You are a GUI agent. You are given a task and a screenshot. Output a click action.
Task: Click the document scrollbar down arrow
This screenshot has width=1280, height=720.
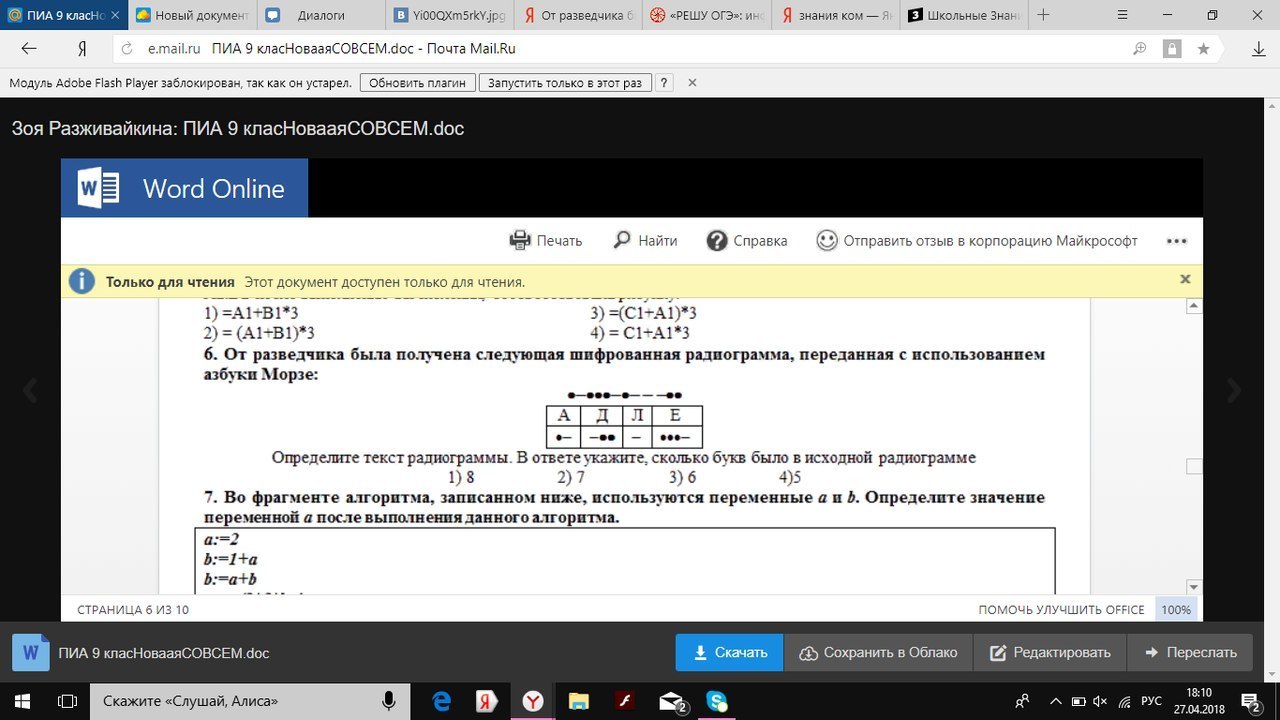[x=1193, y=587]
